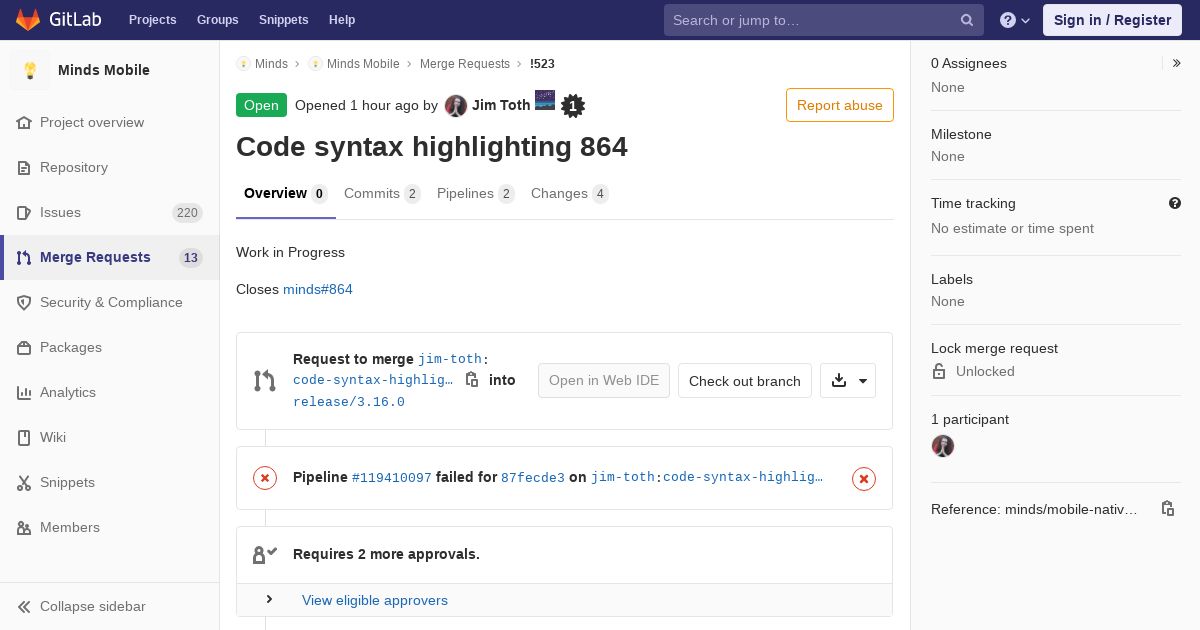
Task: Open Jim Toth author profile link
Action: [x=501, y=105]
